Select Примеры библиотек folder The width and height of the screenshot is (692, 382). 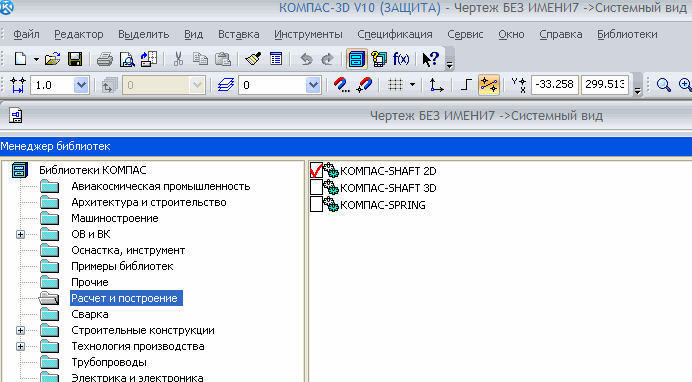122,266
